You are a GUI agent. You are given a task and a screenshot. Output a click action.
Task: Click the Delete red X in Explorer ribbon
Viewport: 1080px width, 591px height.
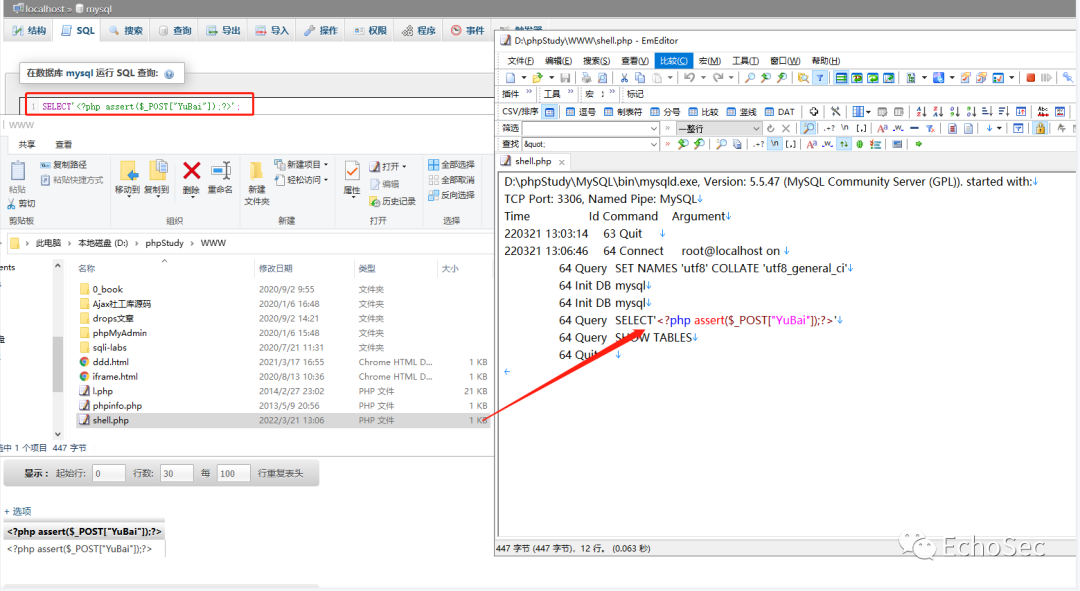[x=191, y=170]
